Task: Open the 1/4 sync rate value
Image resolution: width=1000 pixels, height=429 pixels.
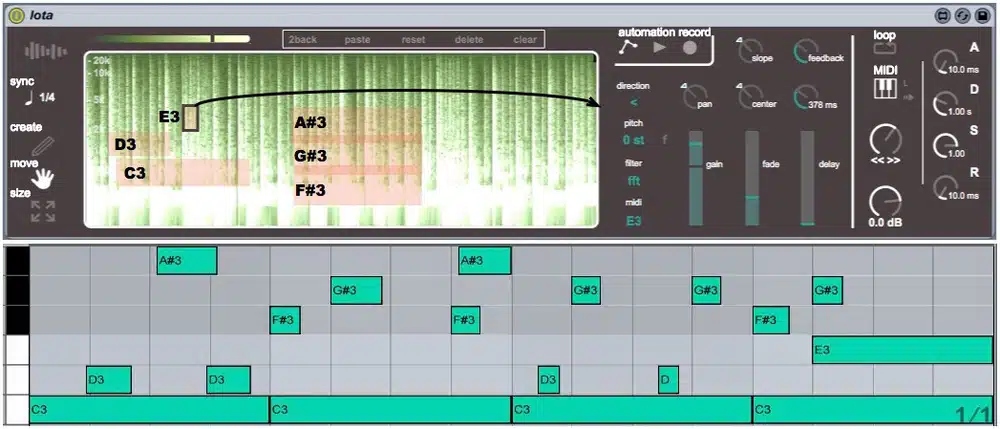Action: [47, 98]
